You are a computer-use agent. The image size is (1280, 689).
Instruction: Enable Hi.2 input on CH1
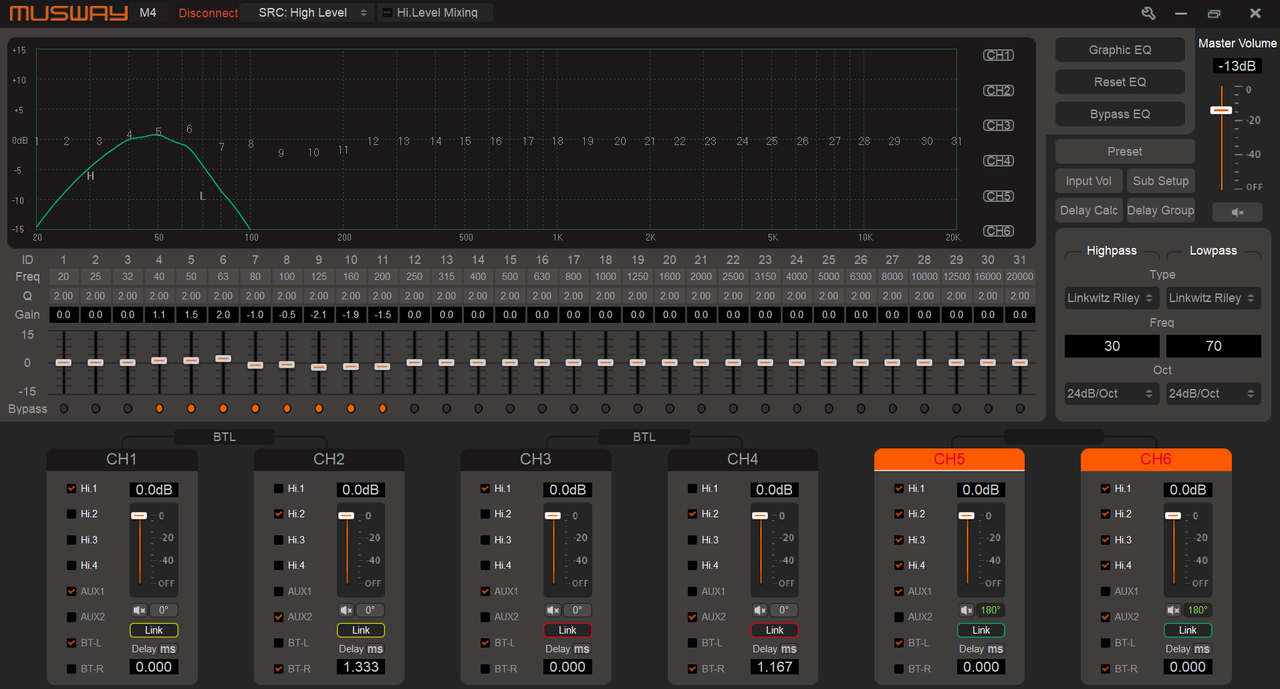(71, 514)
